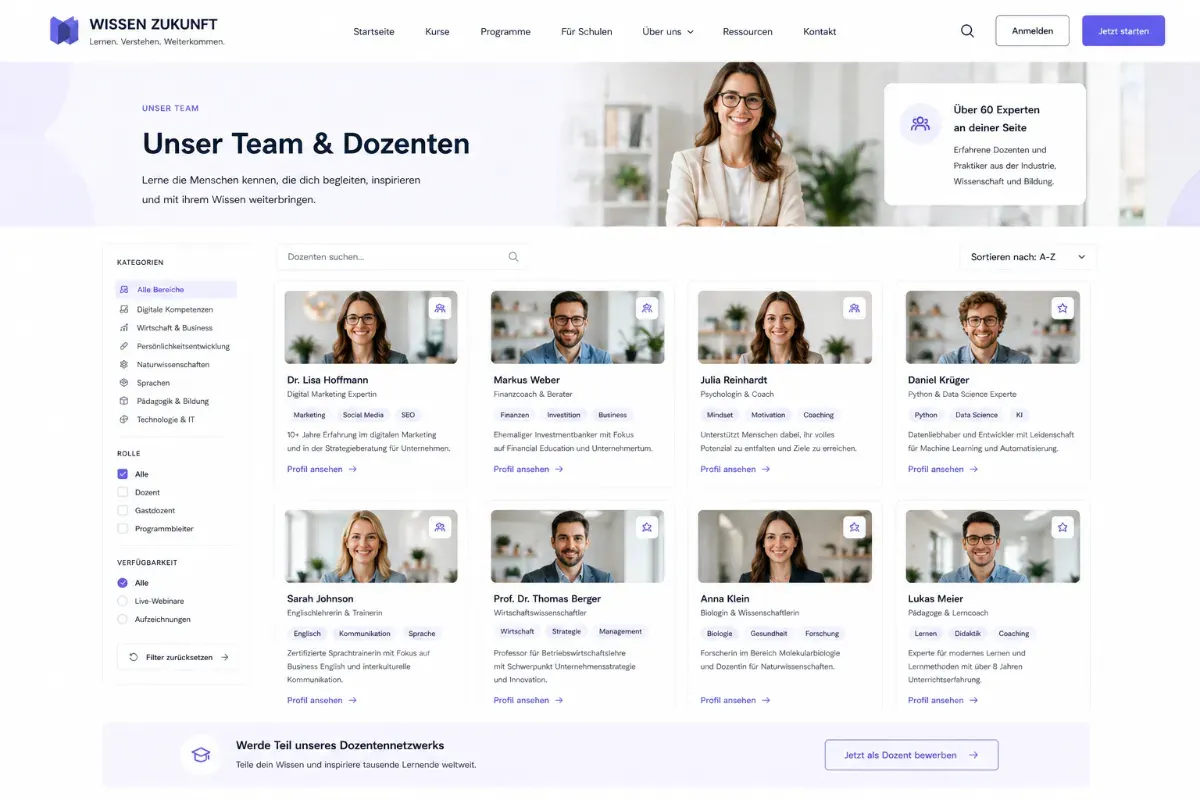Click star badge on Lukas Meier card

click(1062, 526)
